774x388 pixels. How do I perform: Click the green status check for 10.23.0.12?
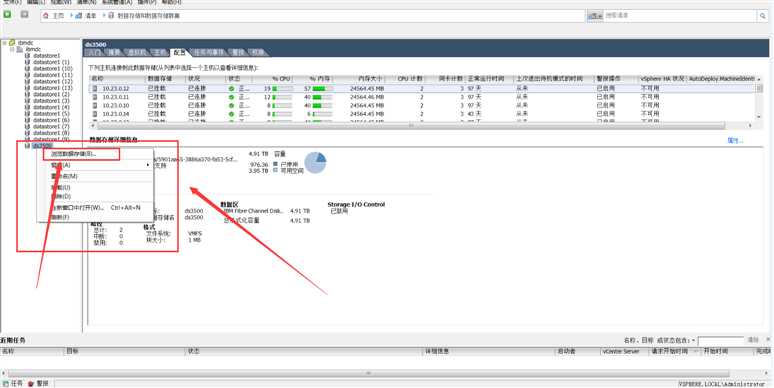[232, 89]
